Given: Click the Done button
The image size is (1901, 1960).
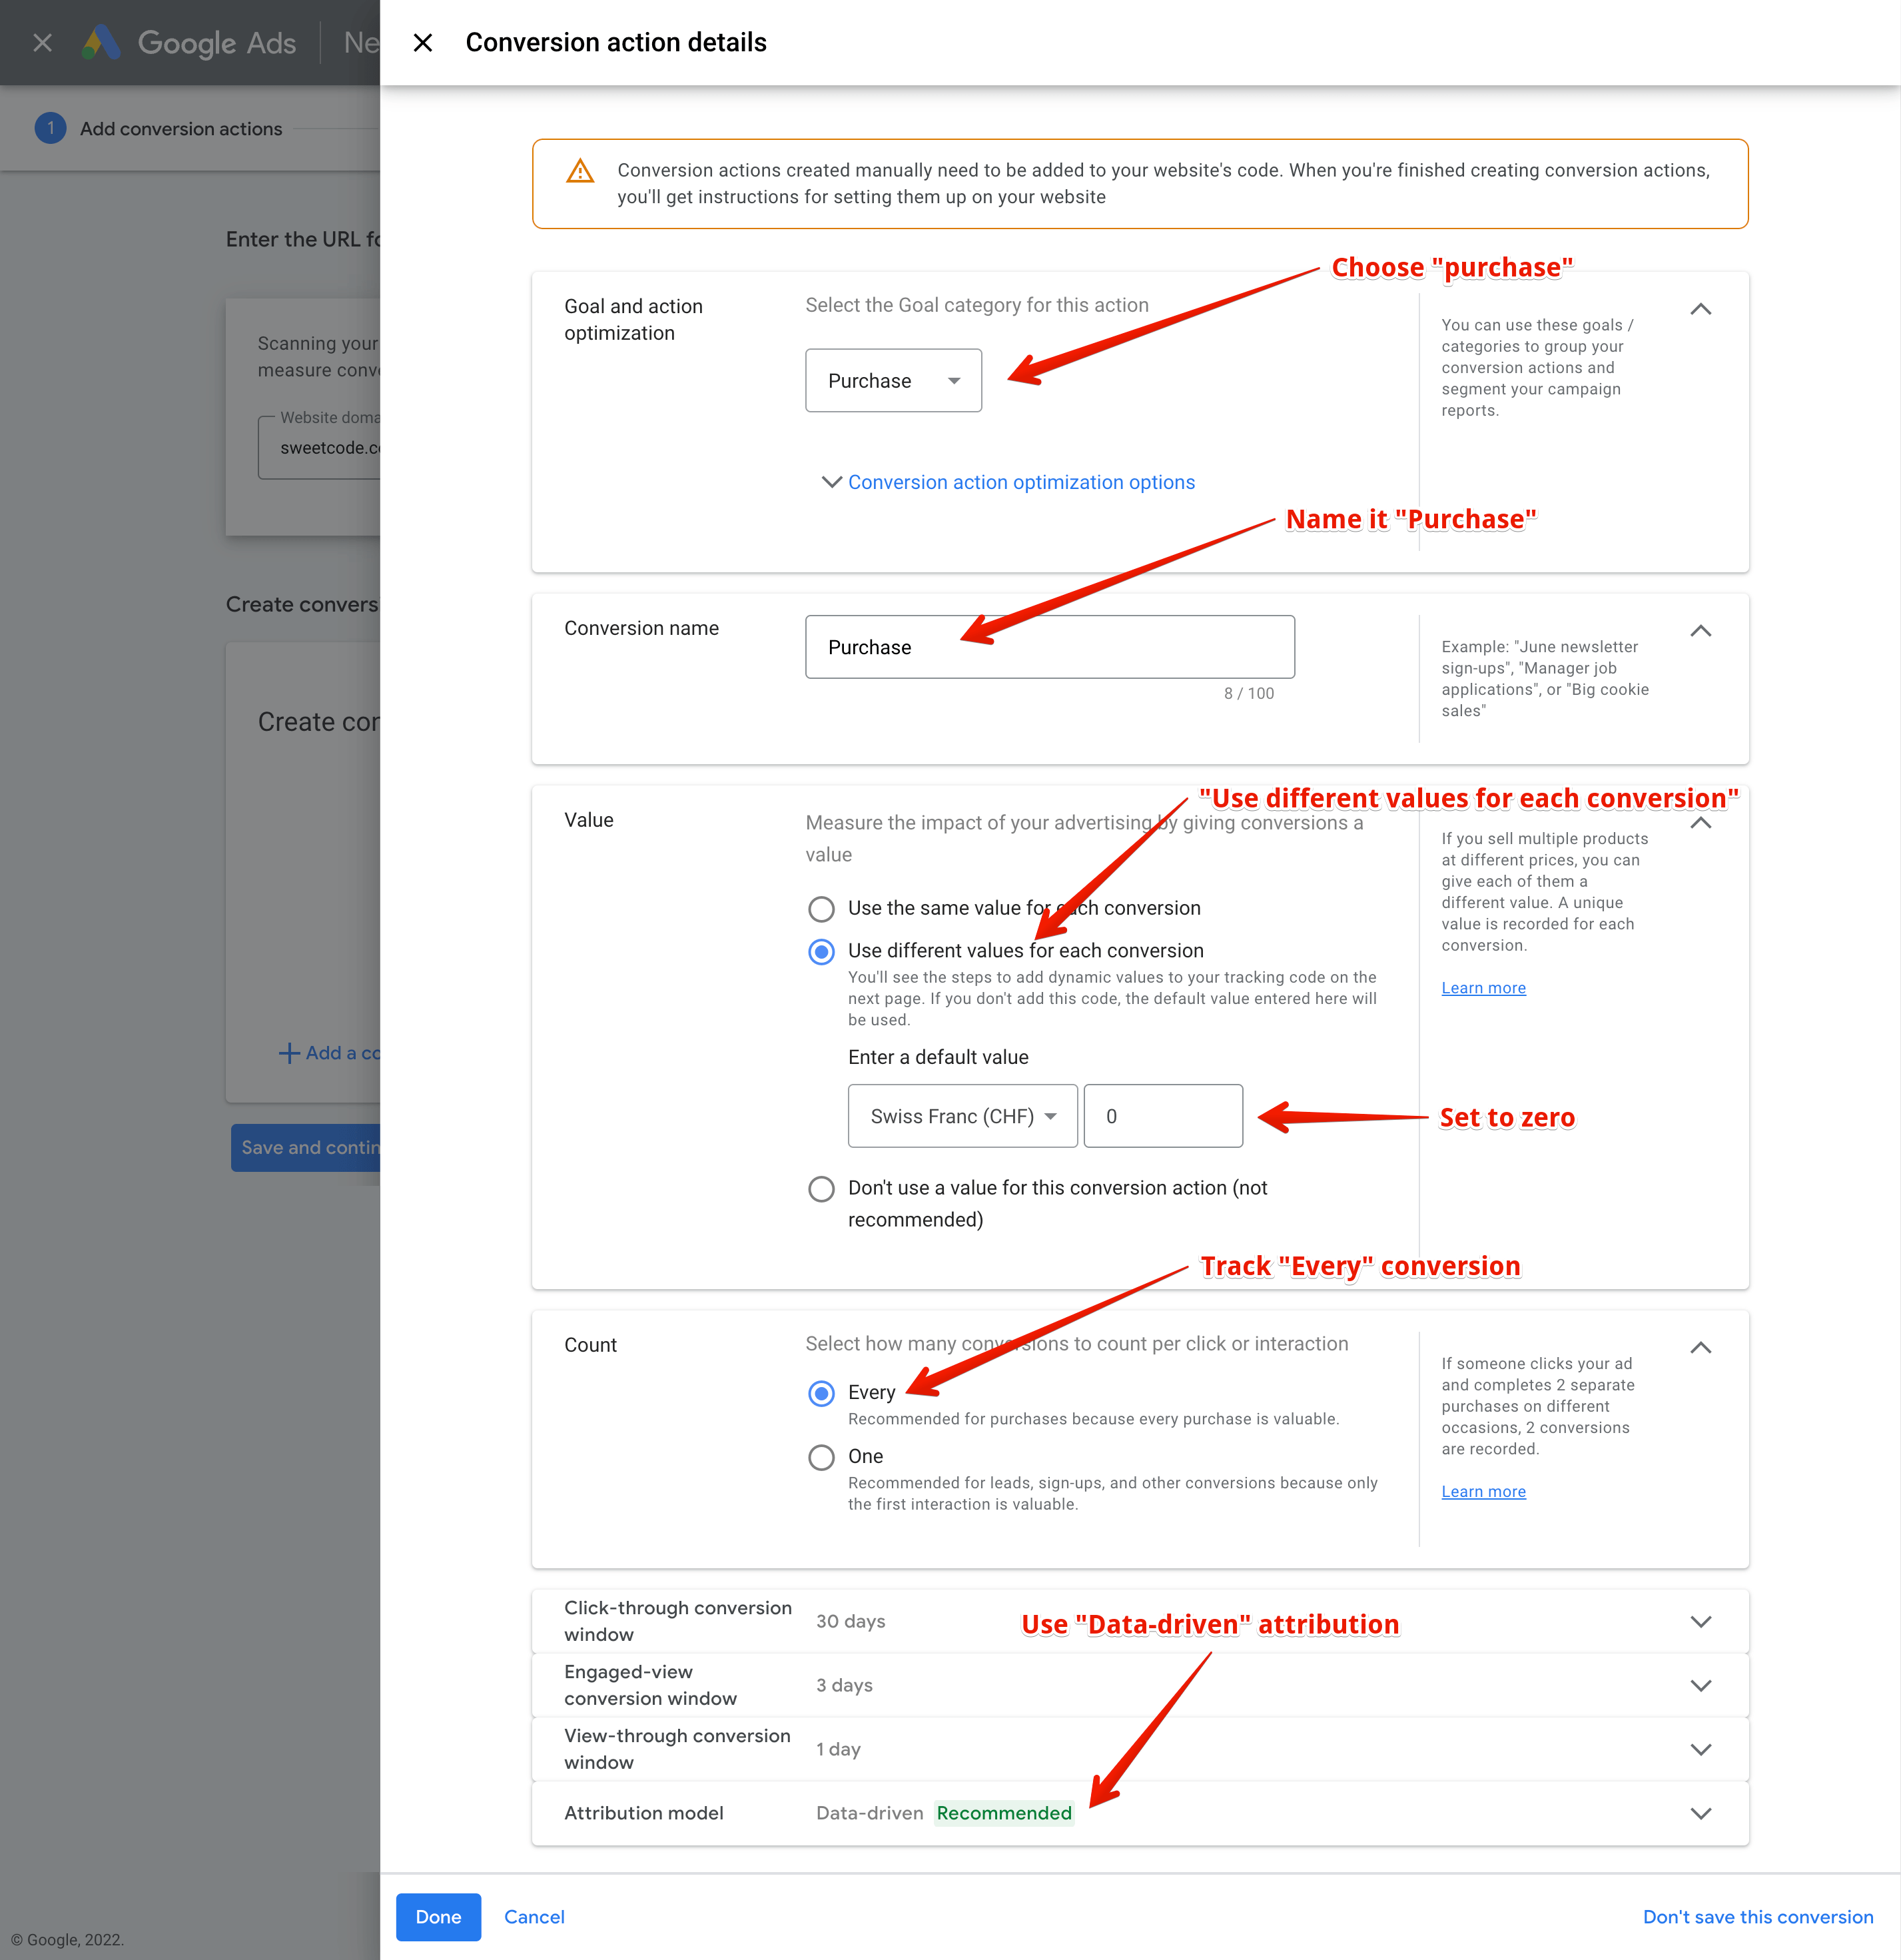Looking at the screenshot, I should (438, 1917).
